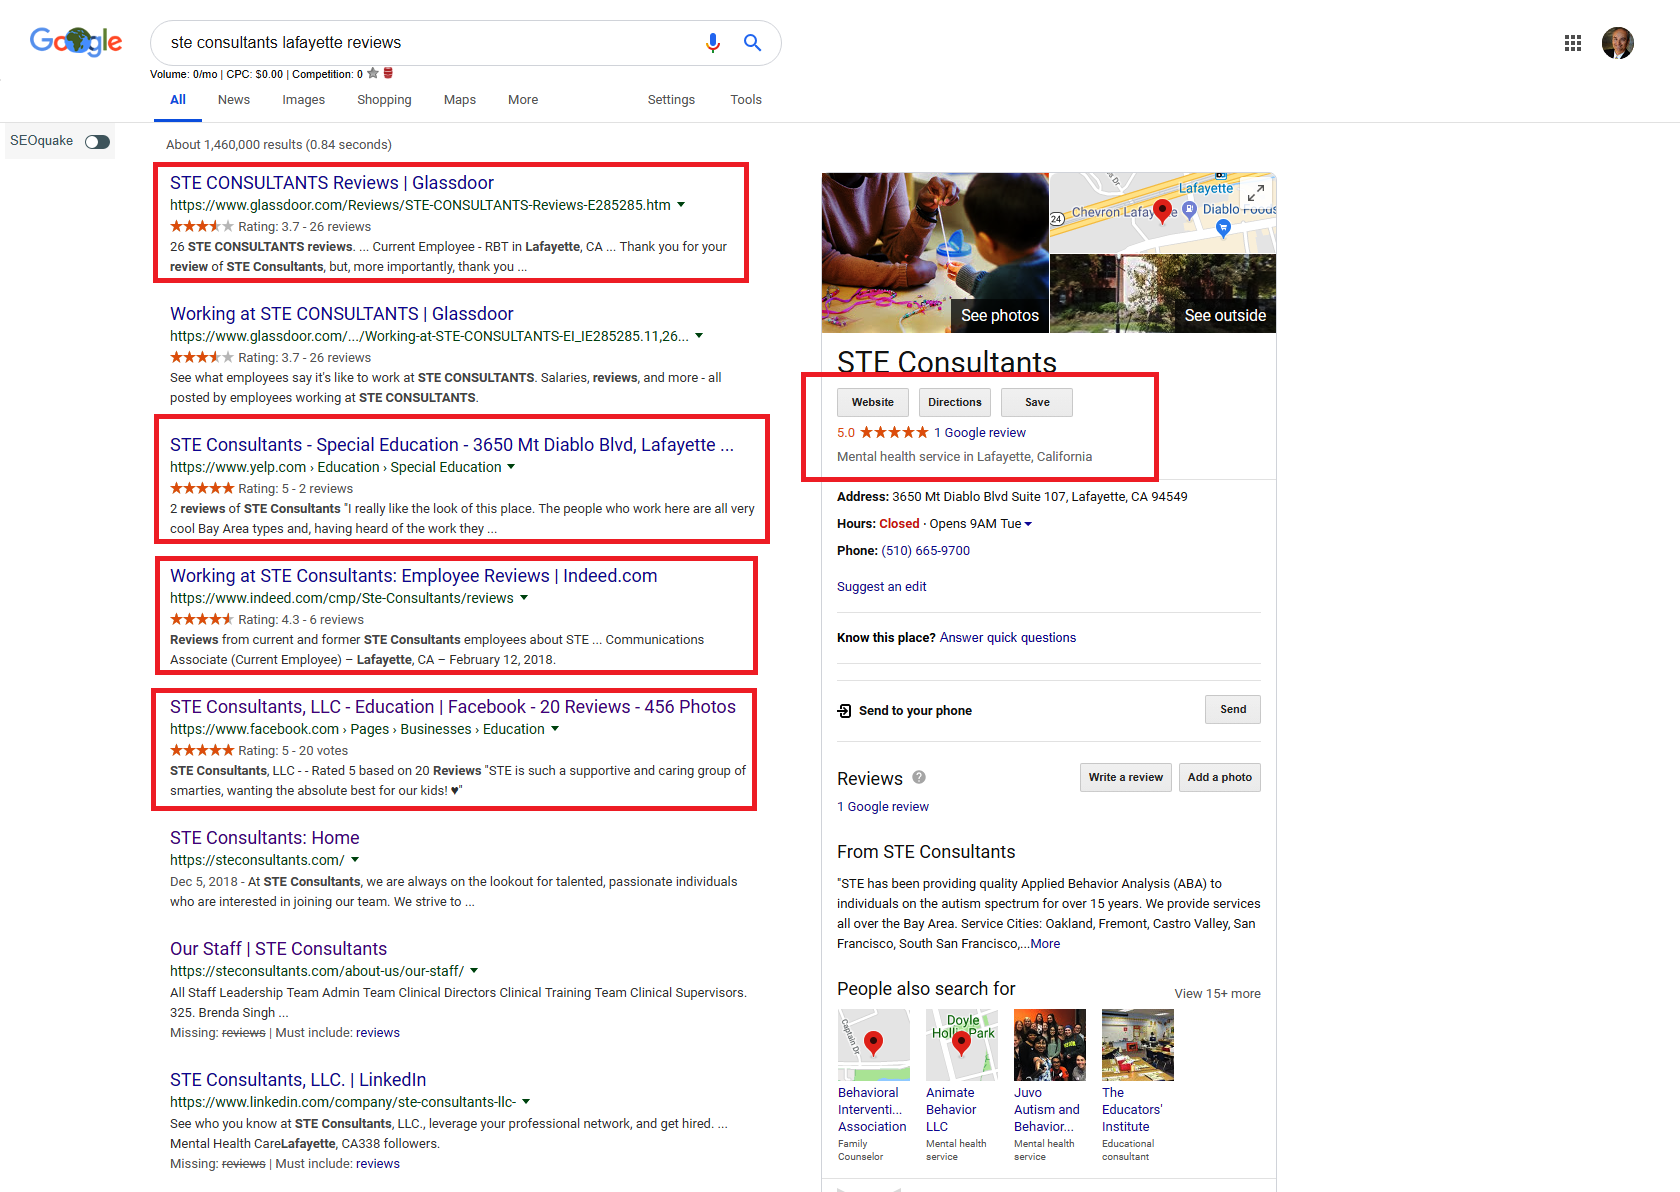
Task: Click the search magnifier icon
Action: pos(752,43)
